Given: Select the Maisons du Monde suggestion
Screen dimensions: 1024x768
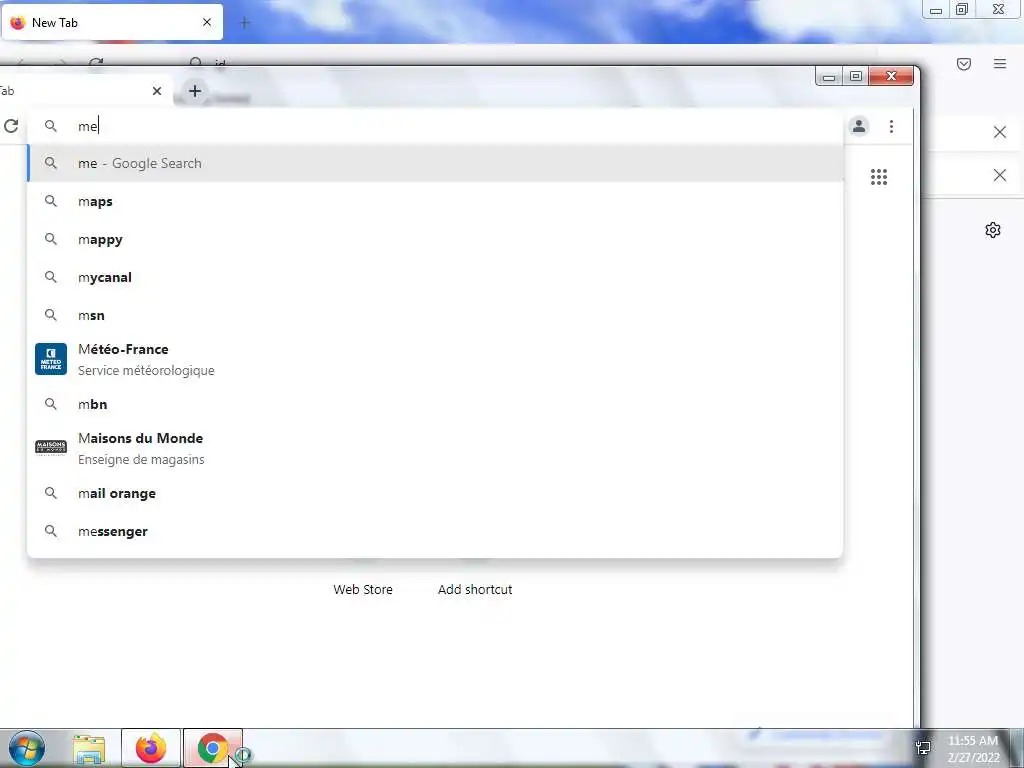Looking at the screenshot, I should [435, 448].
